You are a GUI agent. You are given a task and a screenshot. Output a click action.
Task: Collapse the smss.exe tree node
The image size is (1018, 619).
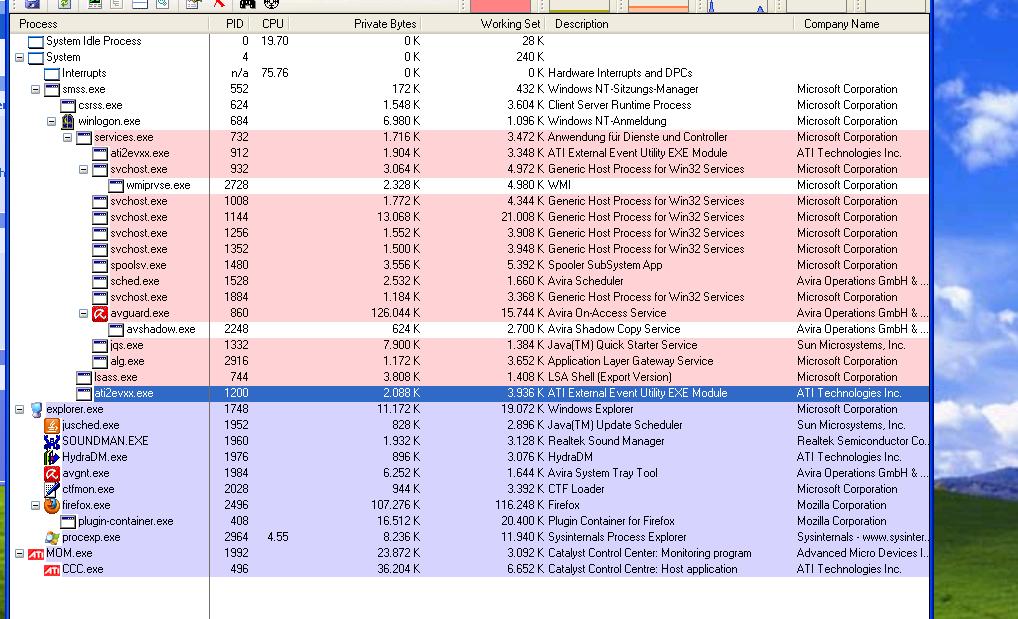36,89
